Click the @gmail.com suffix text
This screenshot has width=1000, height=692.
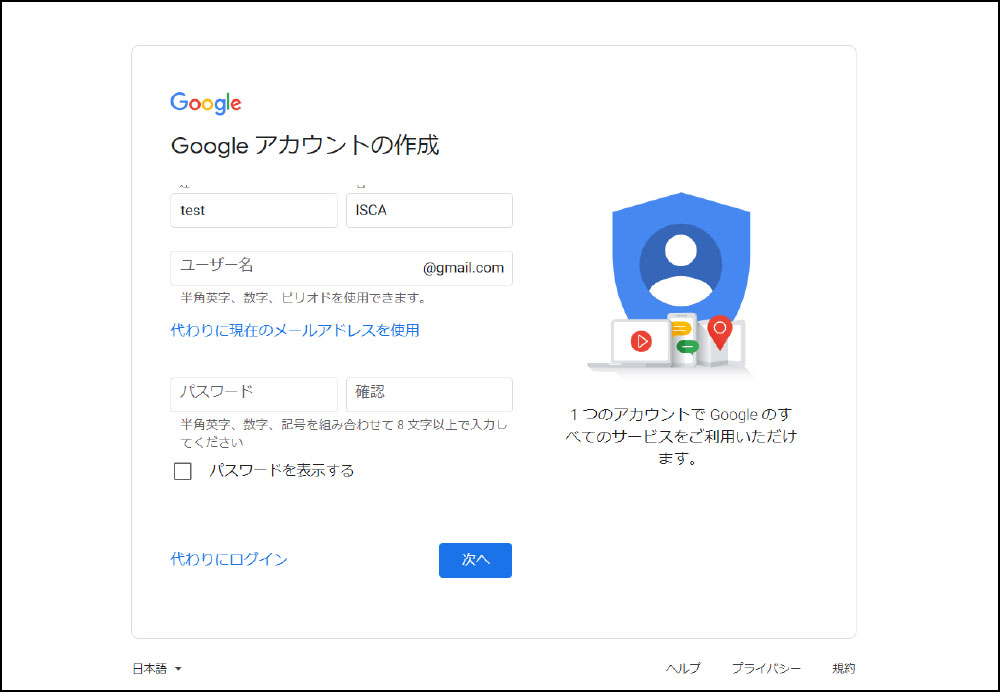tap(463, 268)
